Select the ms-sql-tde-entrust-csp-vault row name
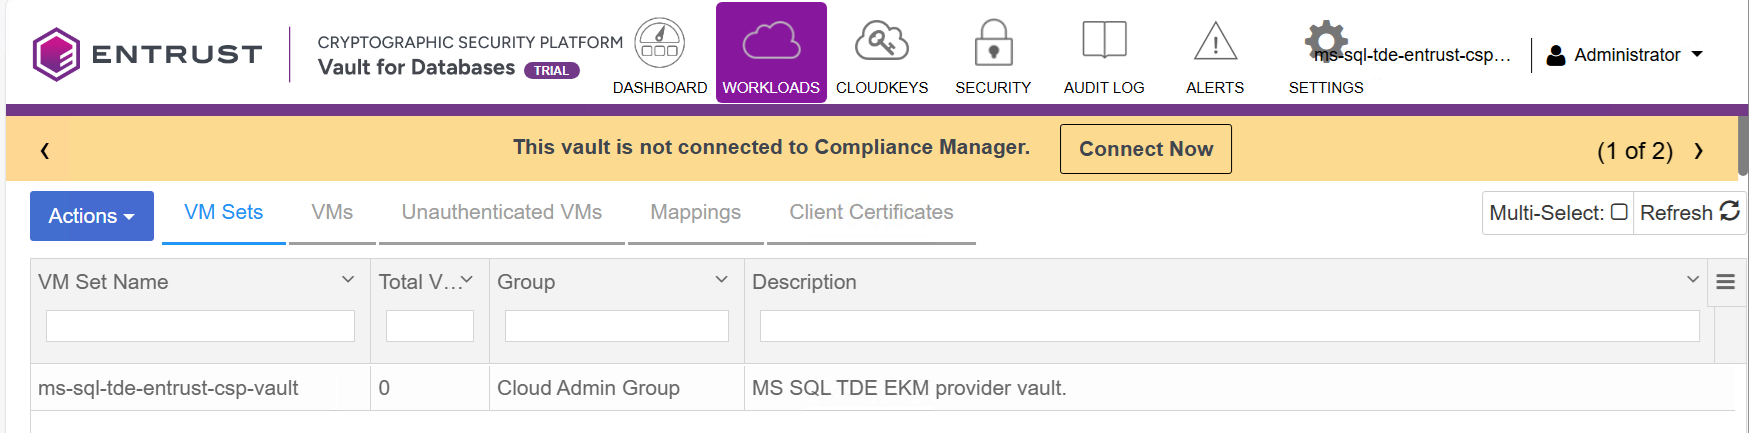Screen dimensions: 1749x433 (168, 388)
